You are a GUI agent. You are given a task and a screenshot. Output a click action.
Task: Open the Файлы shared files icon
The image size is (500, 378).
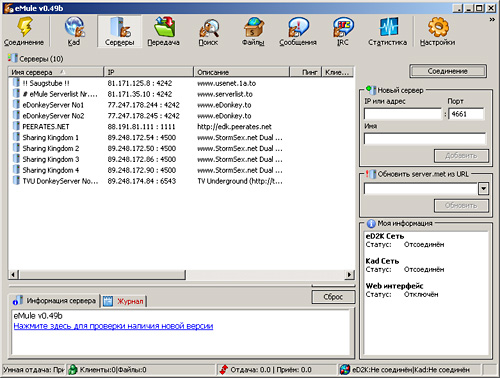click(x=253, y=31)
